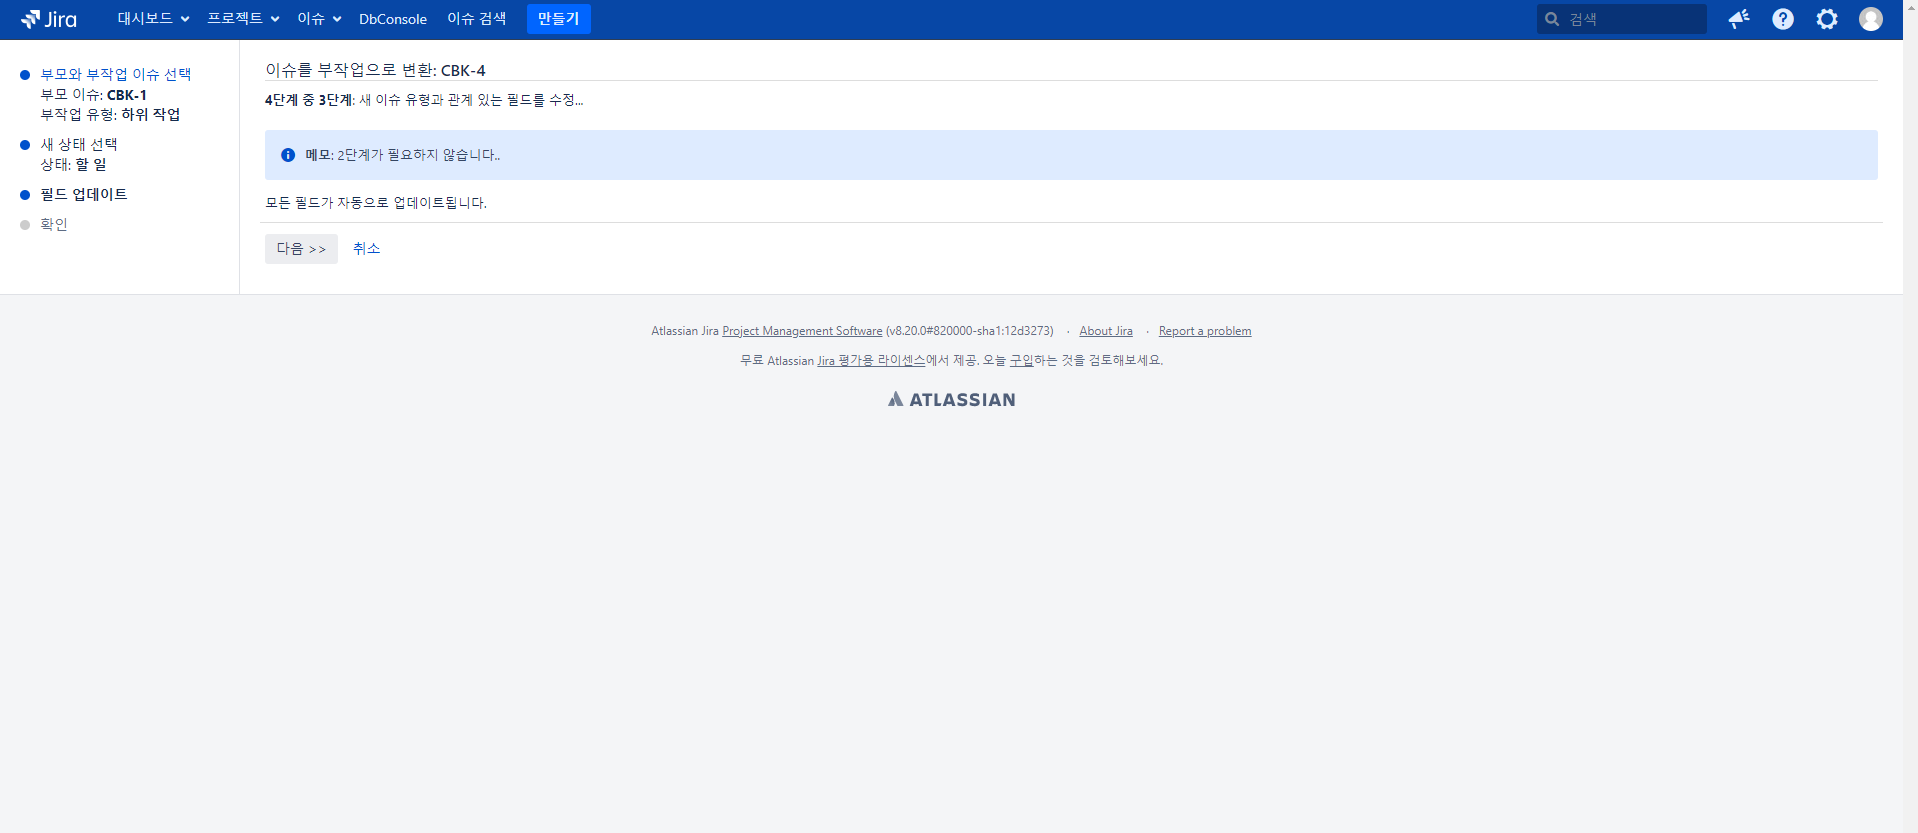
Task: Open the help question mark icon
Action: click(x=1783, y=19)
